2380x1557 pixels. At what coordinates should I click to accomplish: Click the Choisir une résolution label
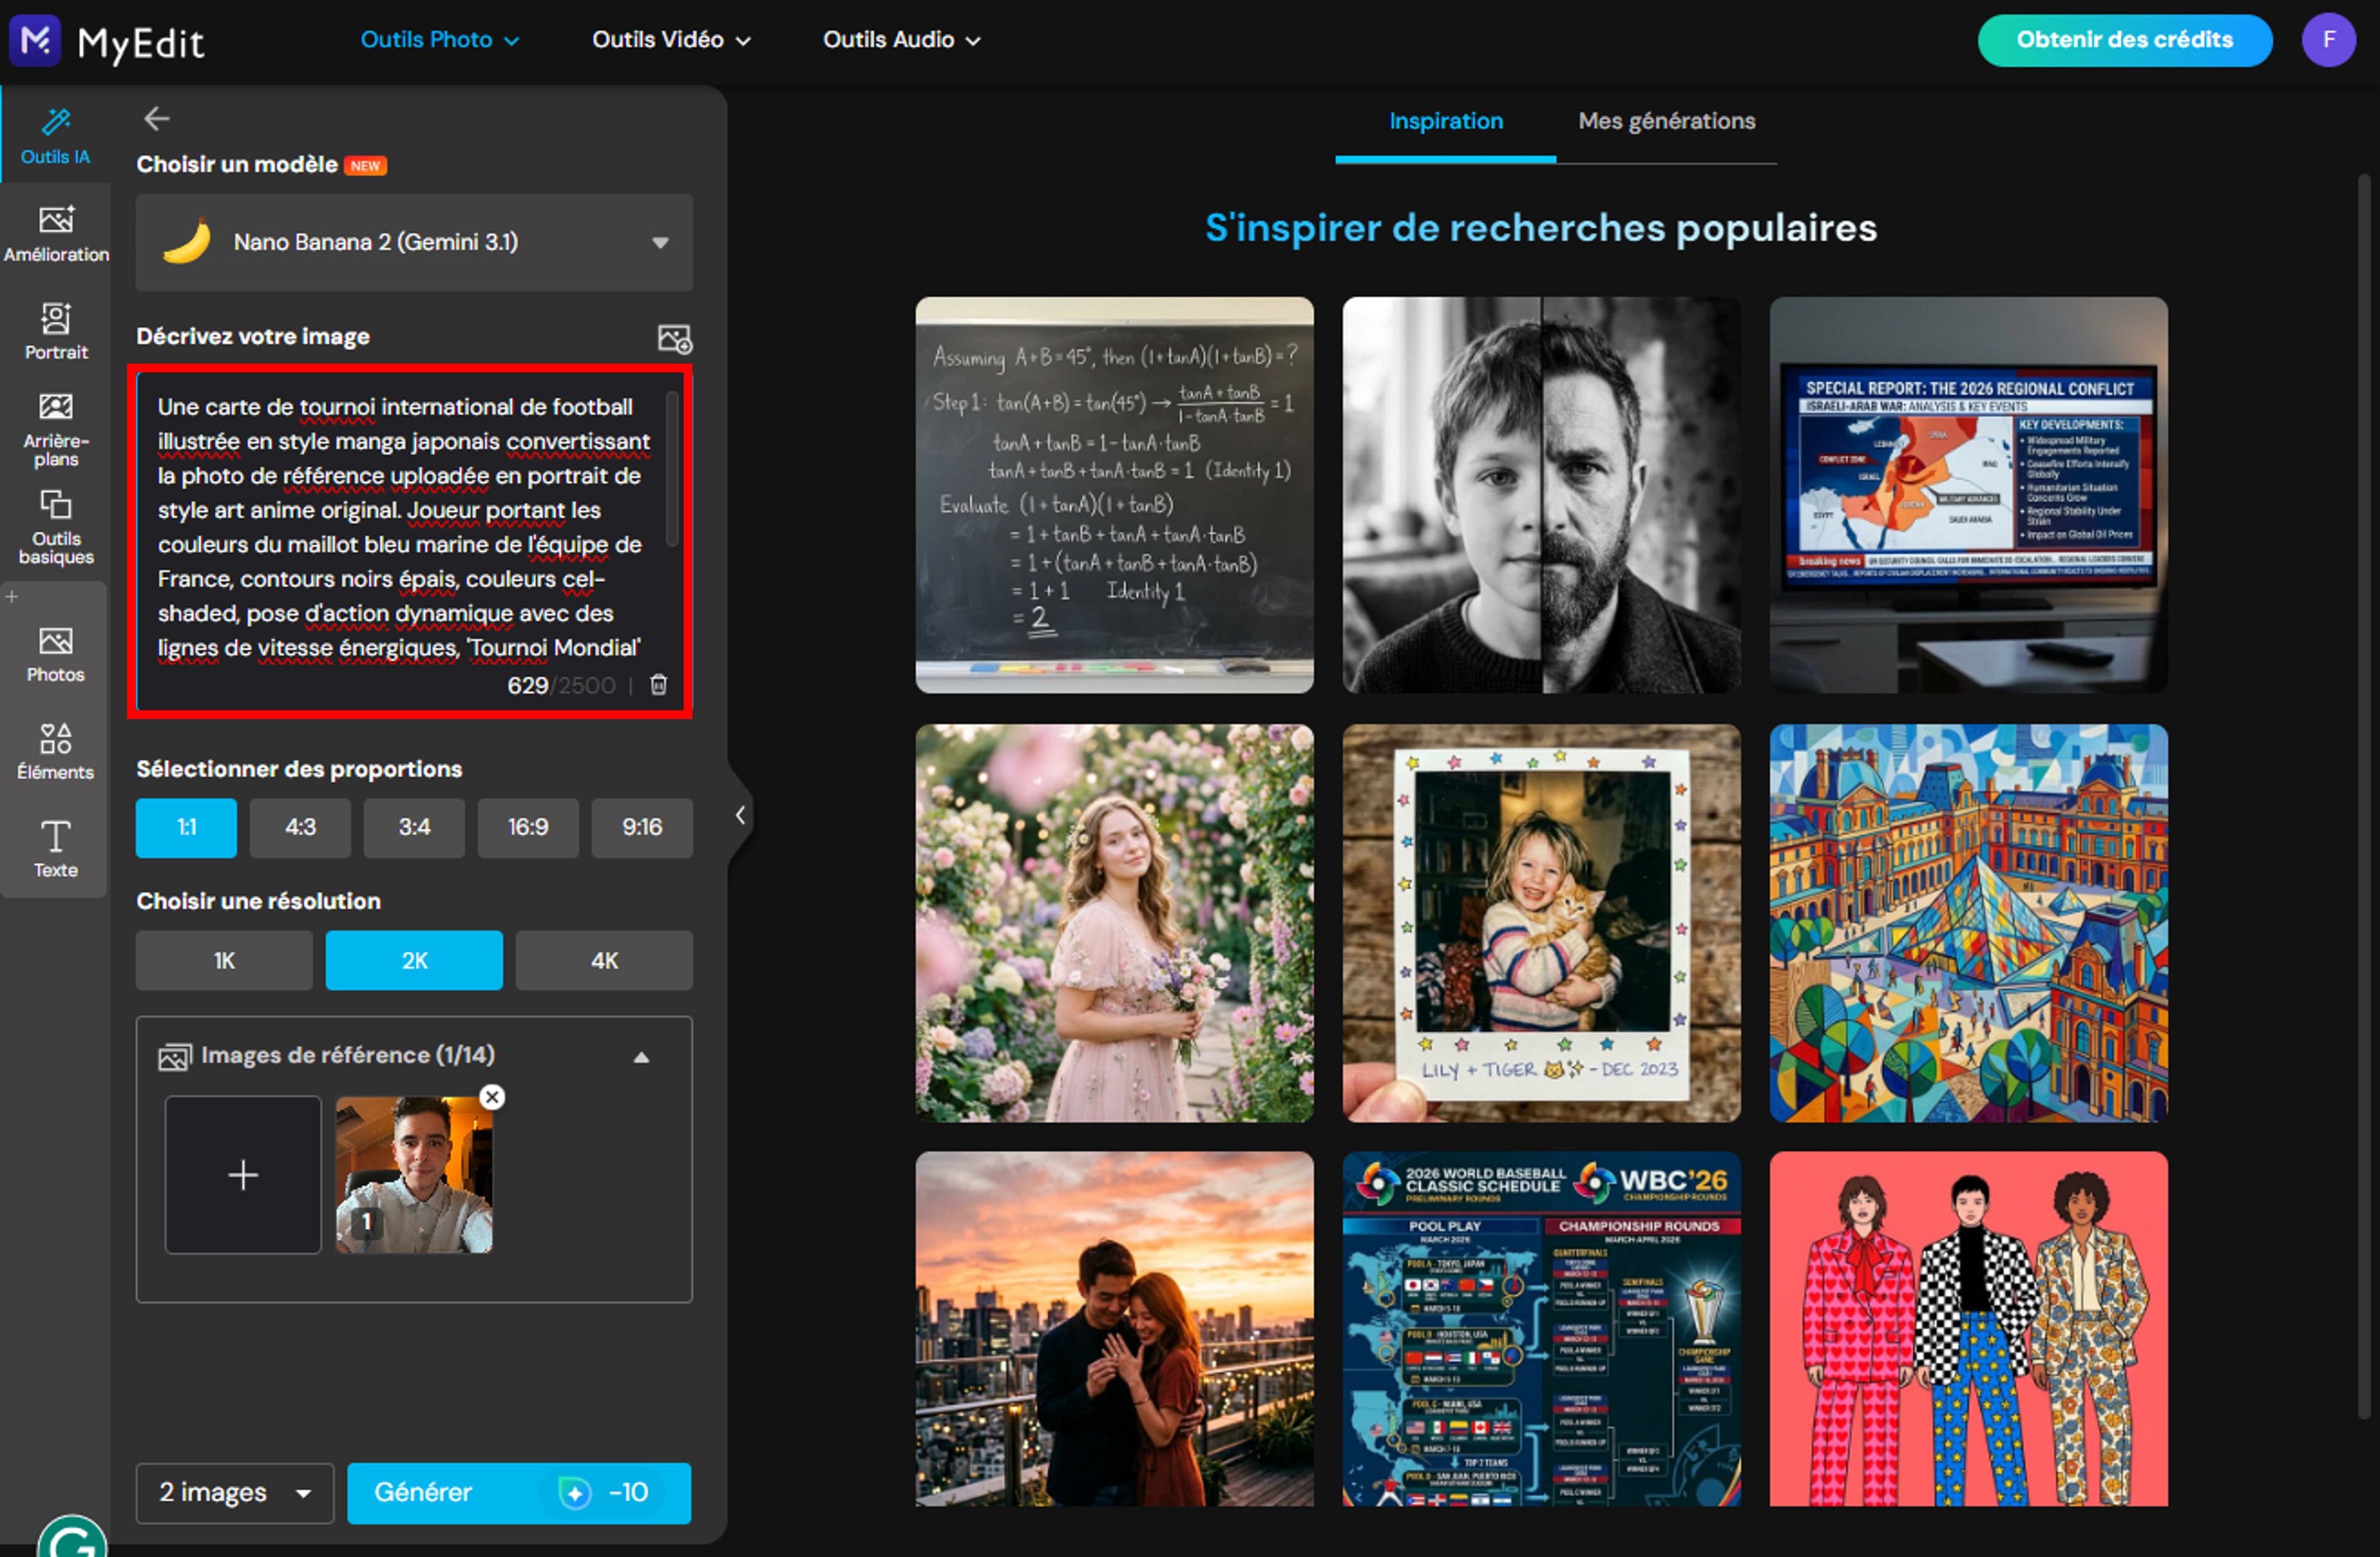[259, 901]
